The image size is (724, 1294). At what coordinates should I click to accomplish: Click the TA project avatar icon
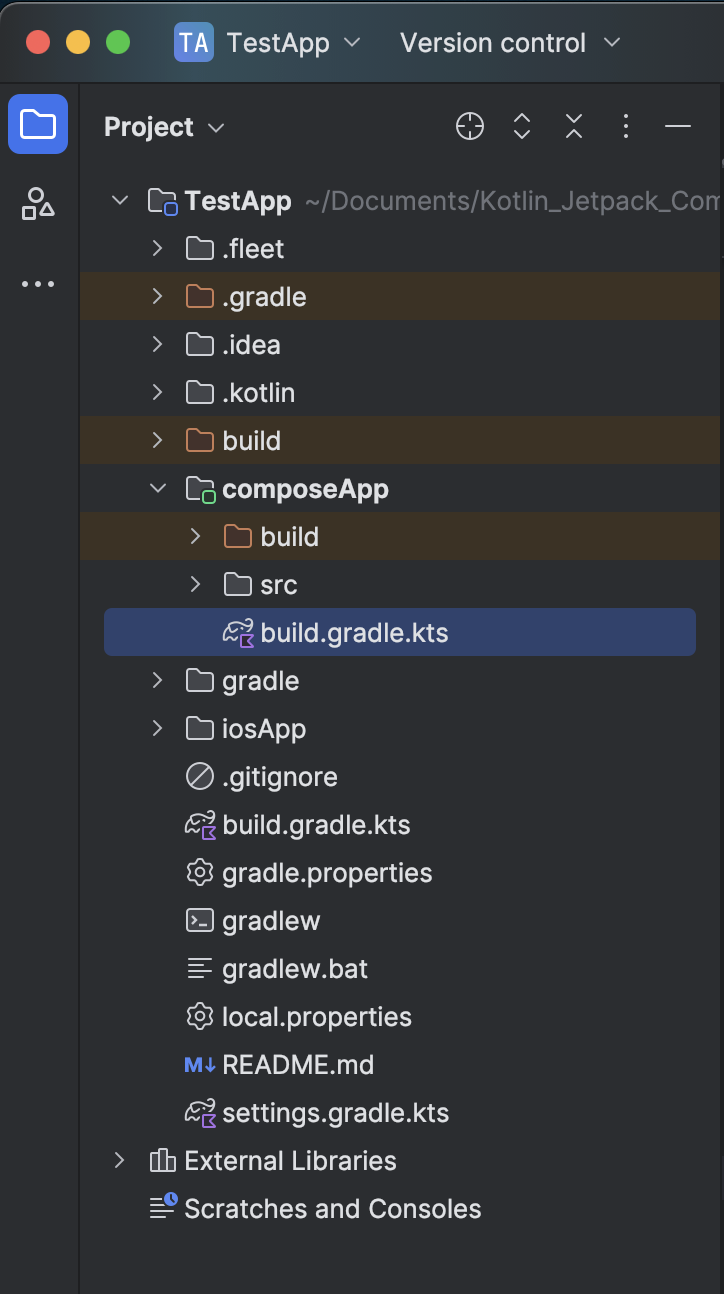[x=194, y=43]
